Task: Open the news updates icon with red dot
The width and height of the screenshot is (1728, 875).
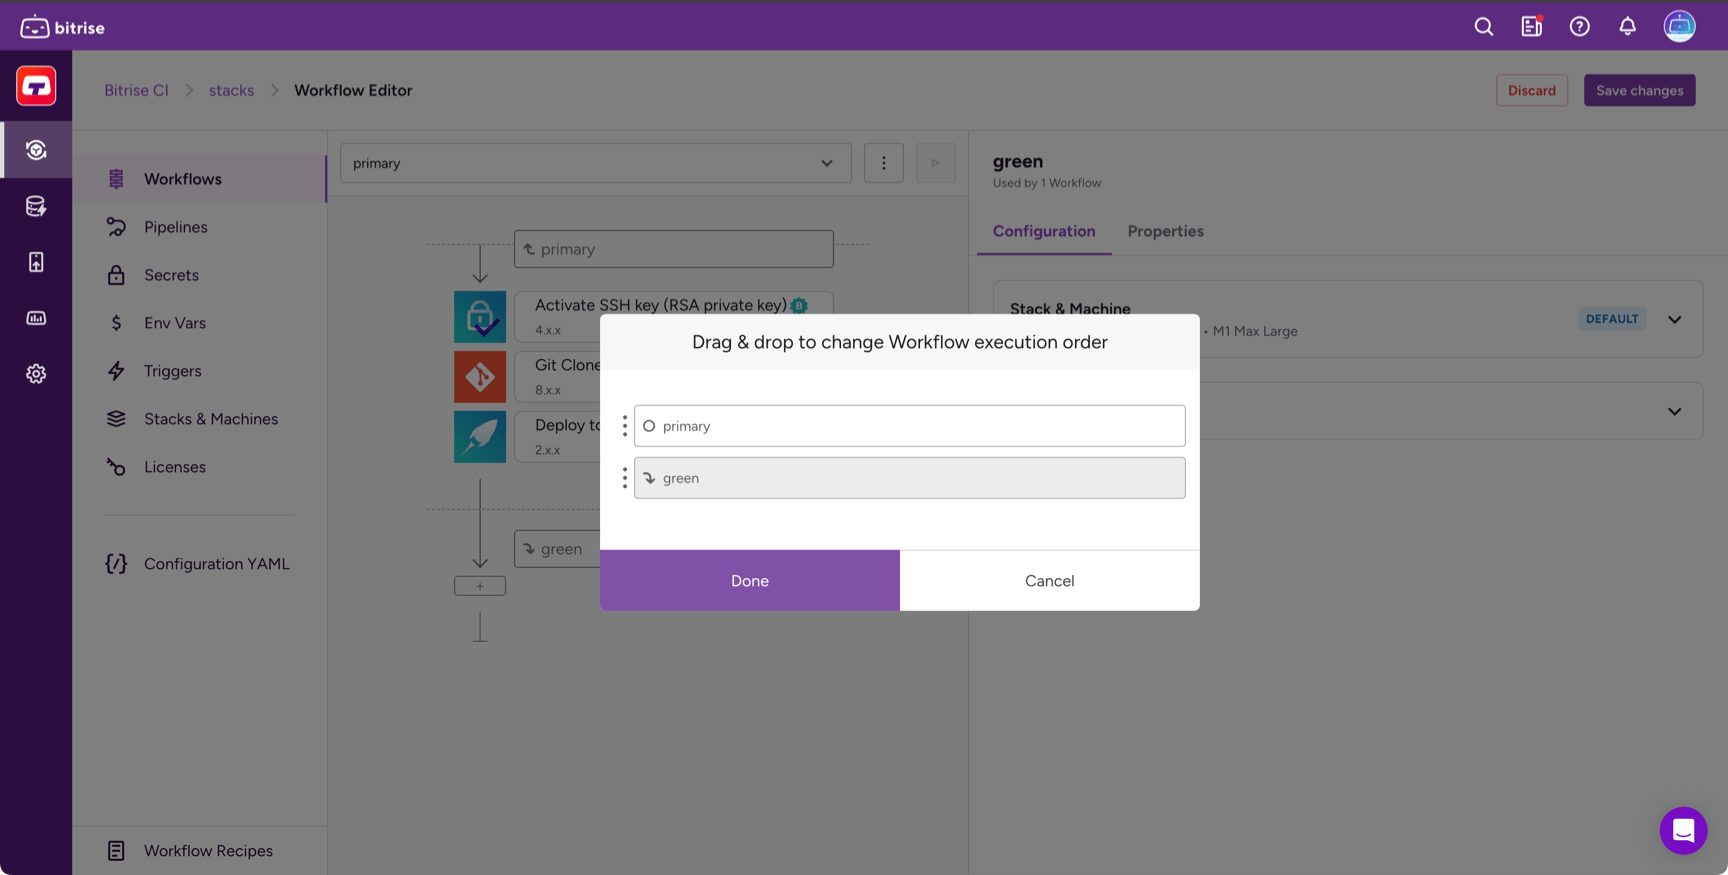Action: pos(1532,27)
